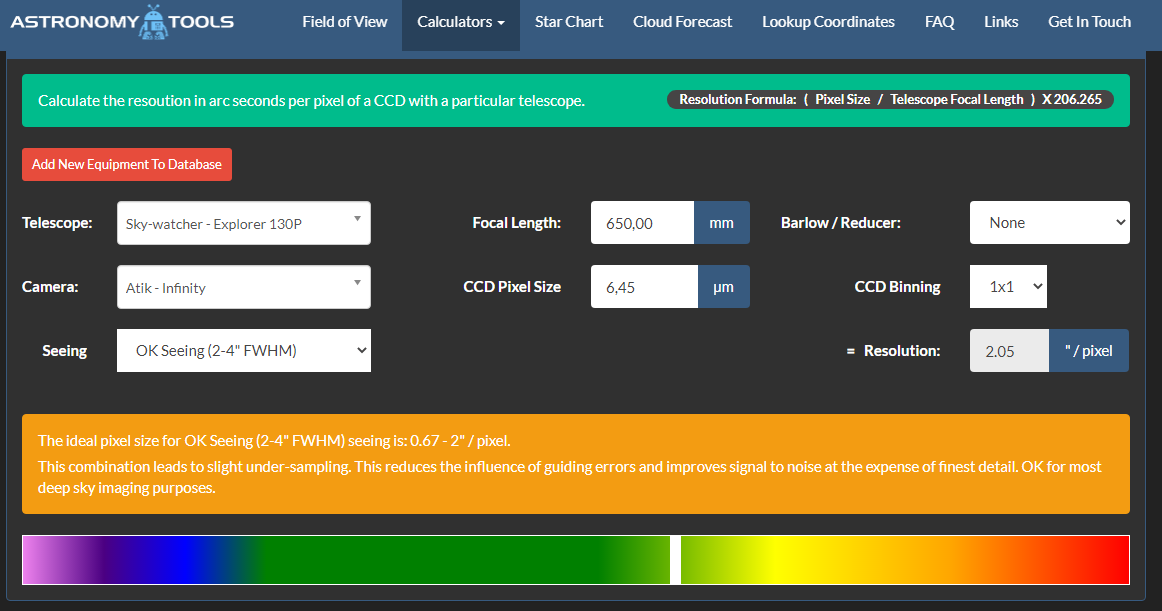
Task: Click the CCD Pixel Size input field
Action: (644, 286)
